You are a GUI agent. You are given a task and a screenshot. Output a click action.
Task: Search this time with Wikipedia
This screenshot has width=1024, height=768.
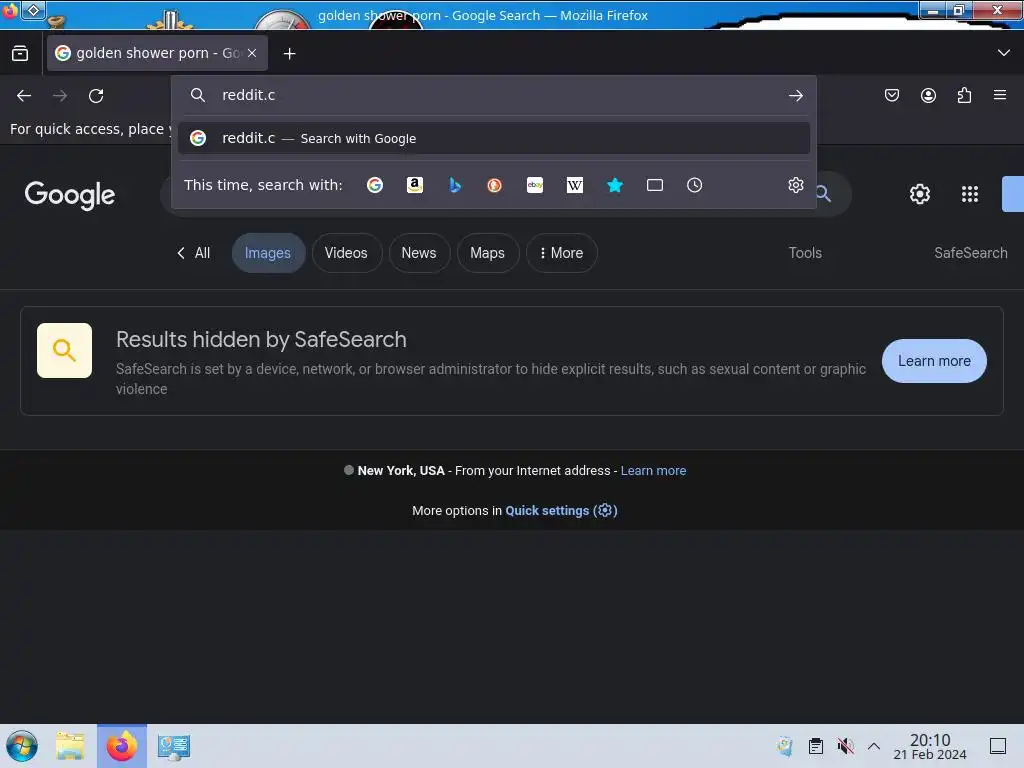(575, 185)
